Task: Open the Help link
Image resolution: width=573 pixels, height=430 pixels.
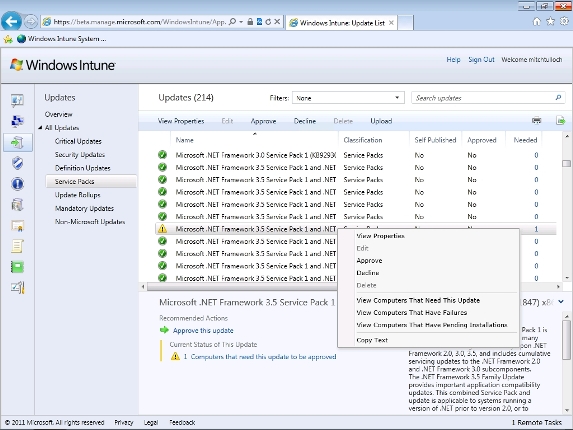Action: 453,60
